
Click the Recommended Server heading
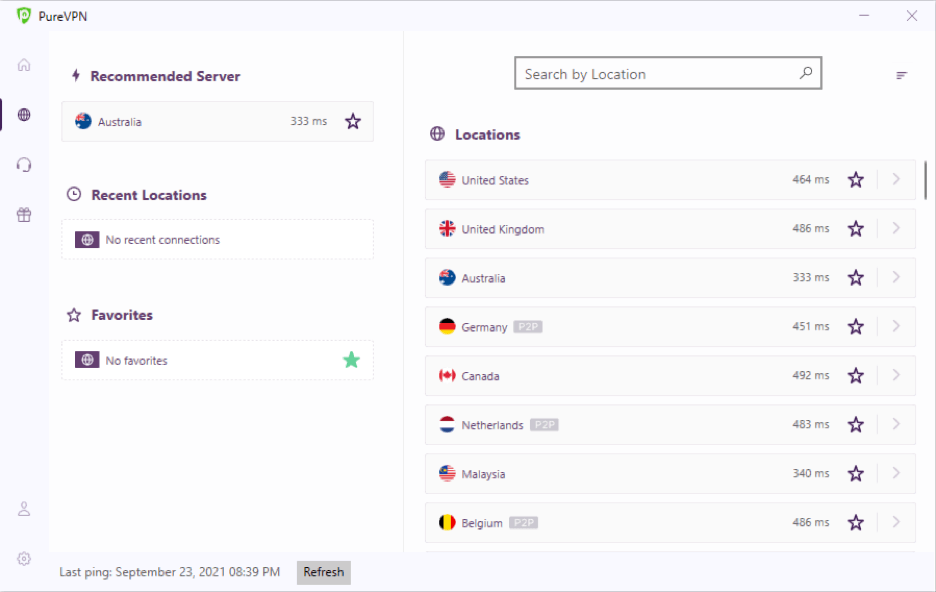click(x=165, y=76)
